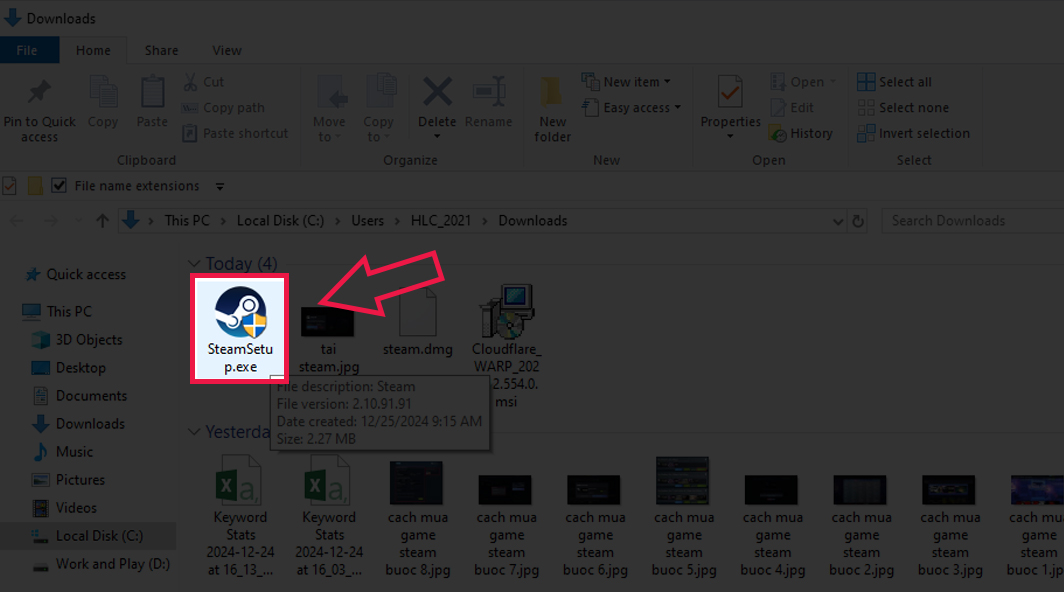Click Invert selection button
The image size is (1064, 592).
(913, 133)
